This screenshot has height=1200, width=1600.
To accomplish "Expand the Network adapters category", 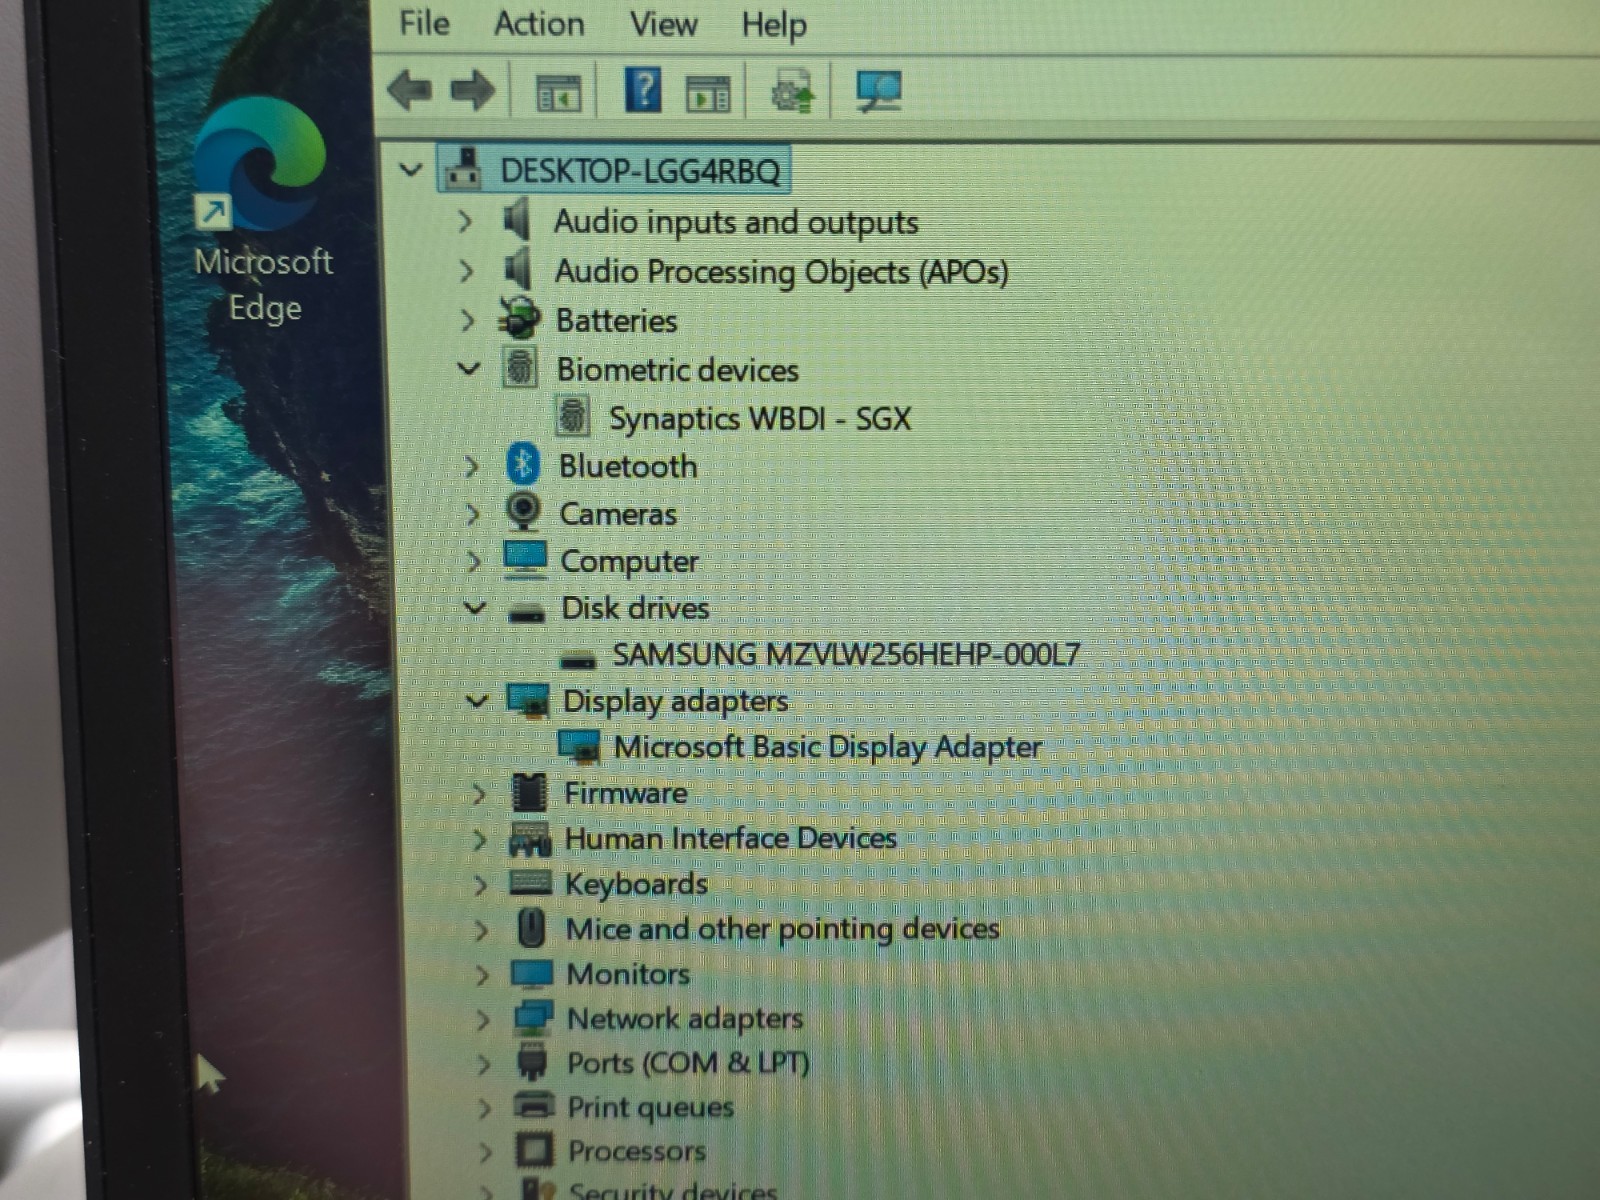I will click(x=483, y=1019).
